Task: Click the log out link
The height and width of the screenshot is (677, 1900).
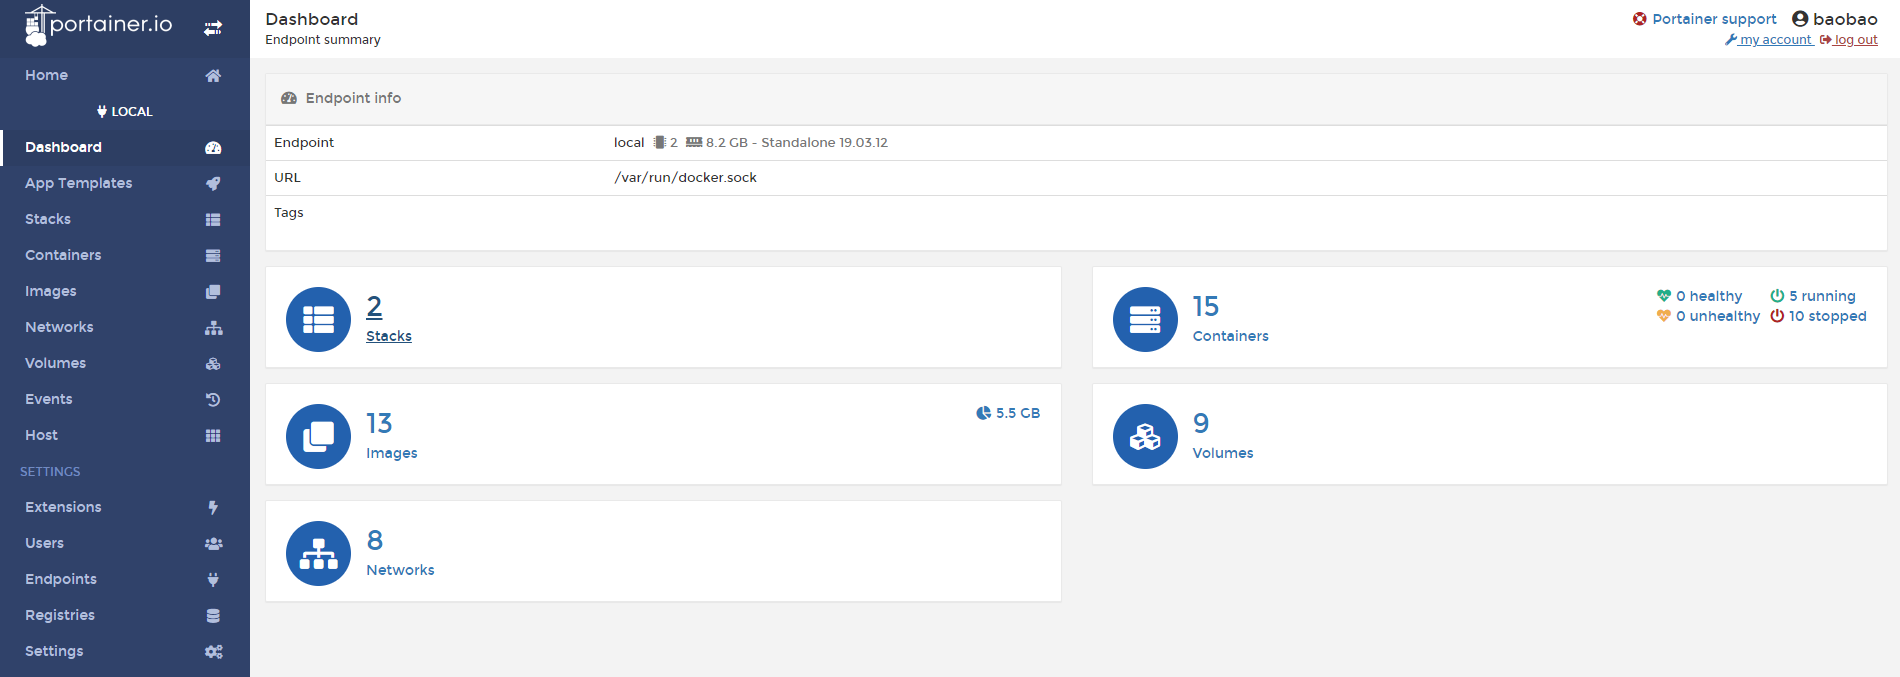Action: coord(1849,40)
